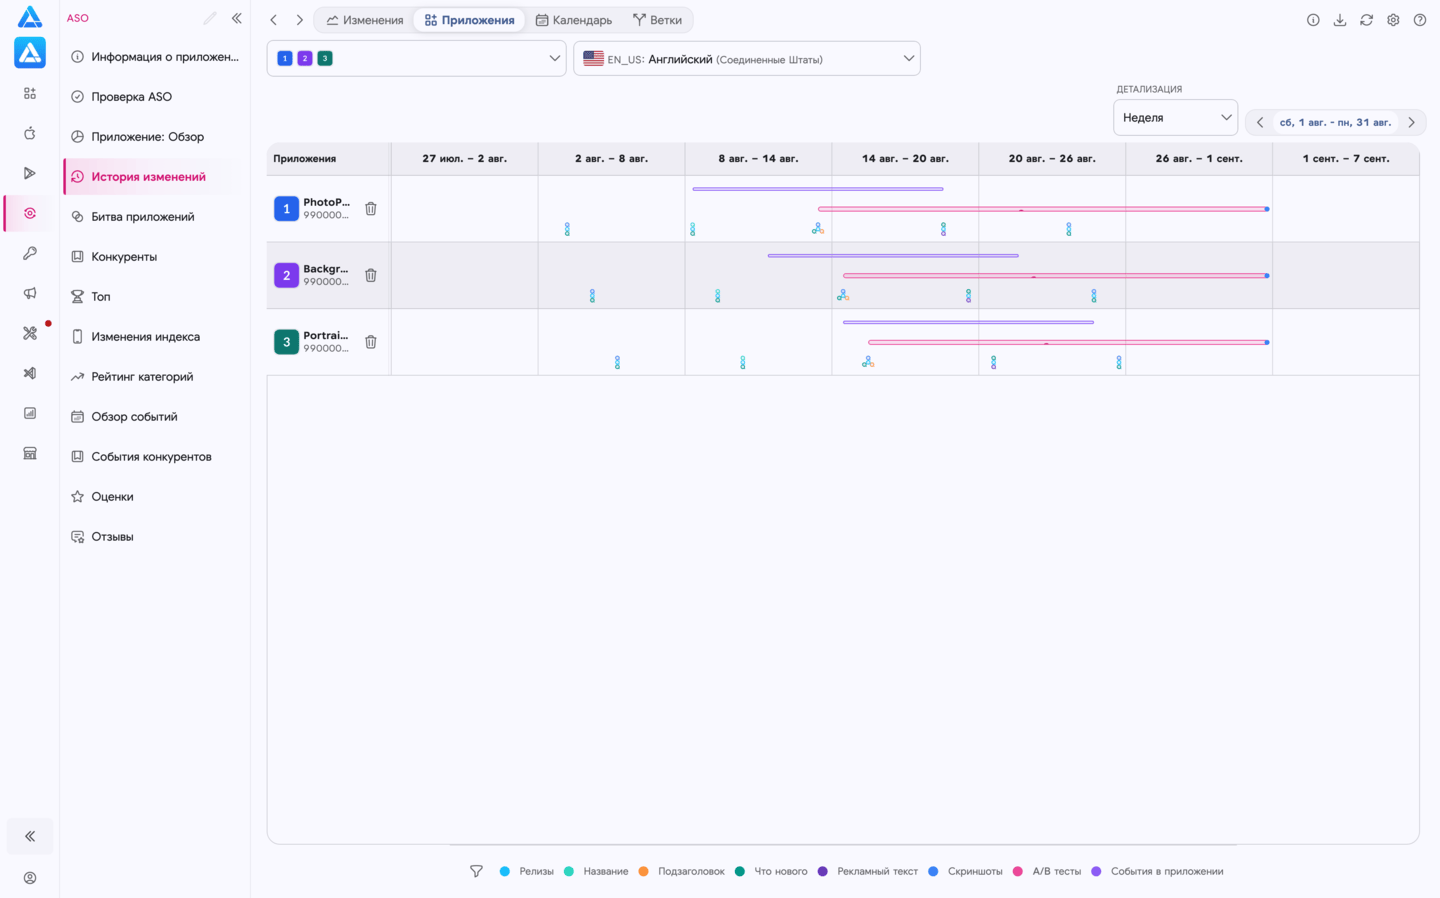Go back with the left arrow
Viewport: 1440px width, 898px height.
273,20
